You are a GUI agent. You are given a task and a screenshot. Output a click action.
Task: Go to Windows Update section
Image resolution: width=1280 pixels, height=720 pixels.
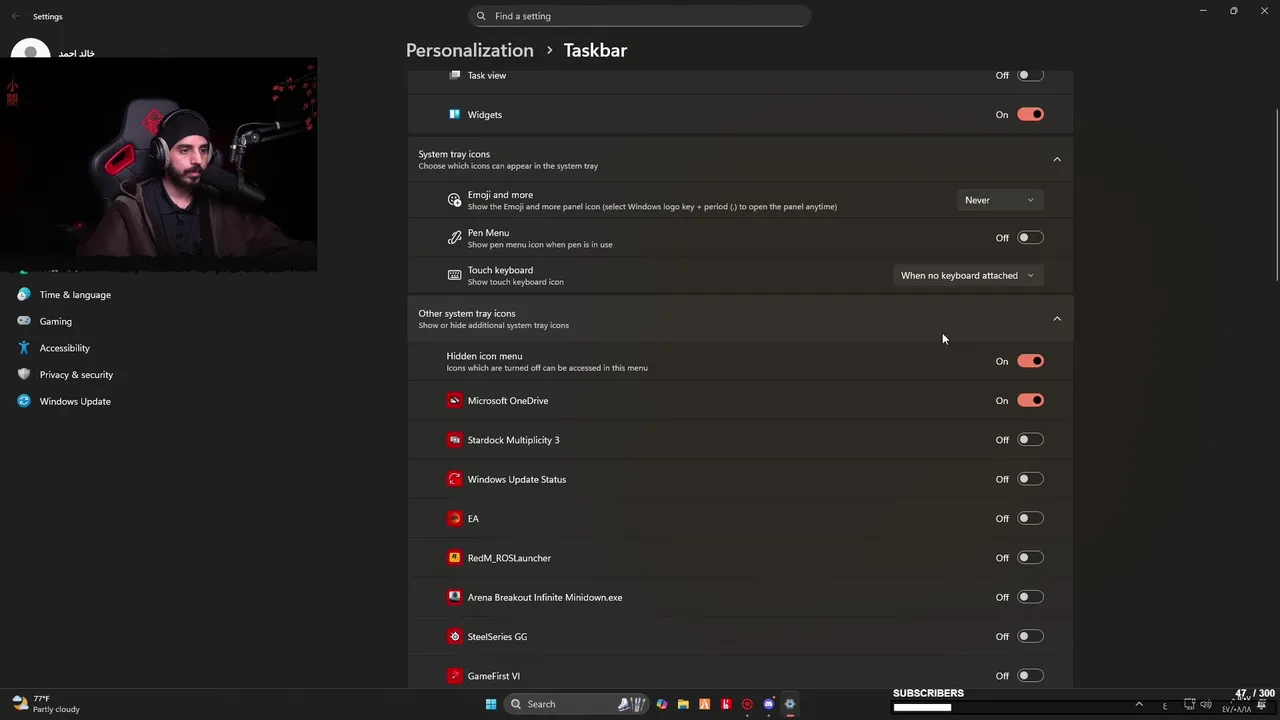(75, 402)
